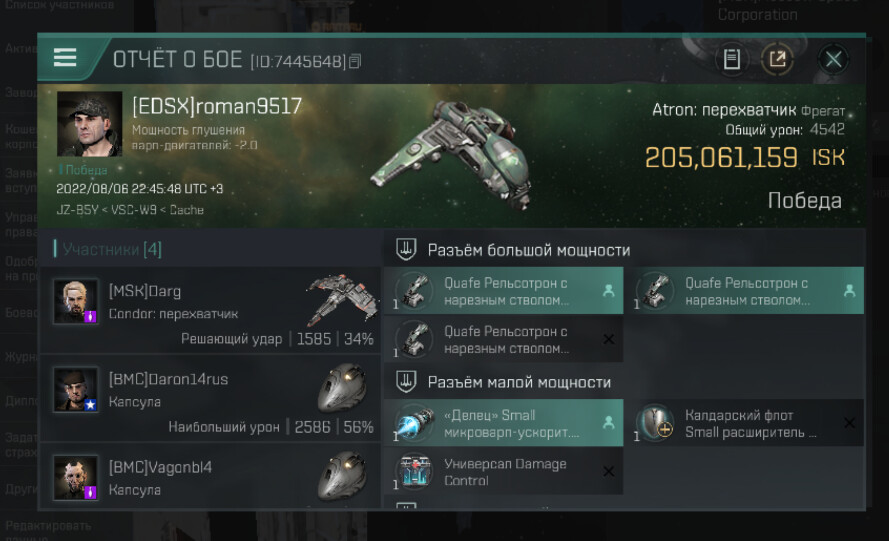This screenshot has height=541, width=889.
Task: Open the clipboard notes icon in header
Action: pyautogui.click(x=731, y=58)
